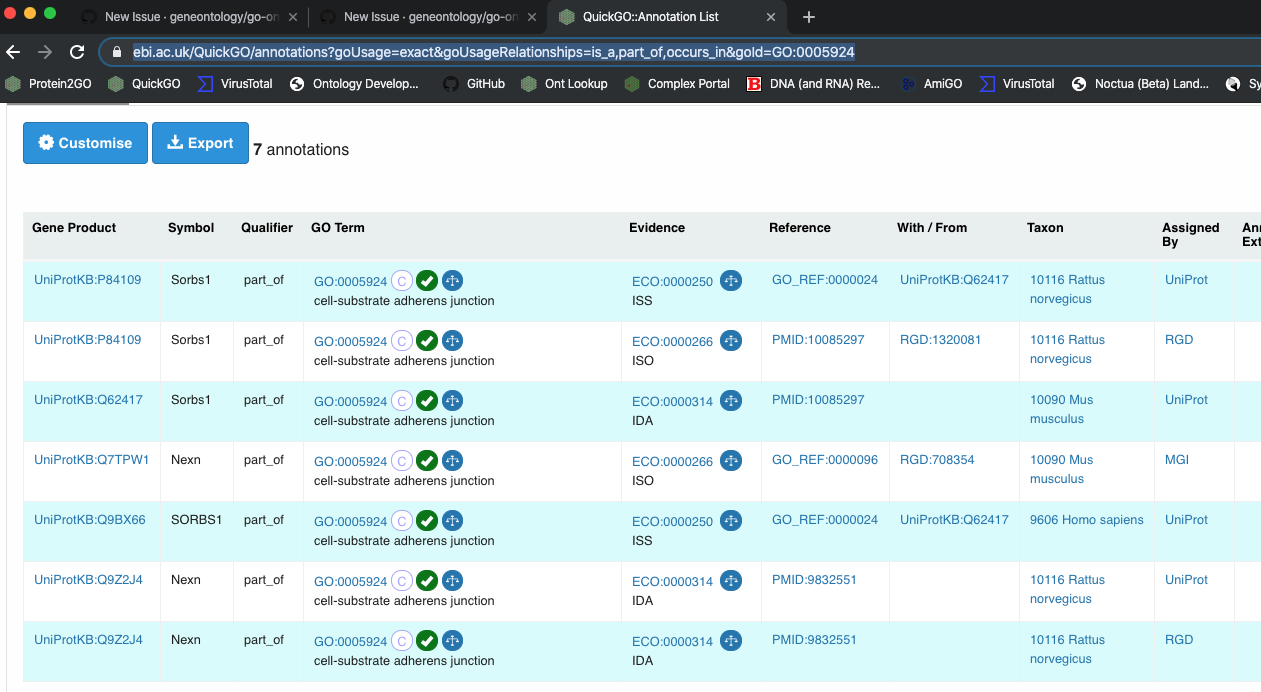Click the With / From column header
The height and width of the screenshot is (692, 1261).
(932, 228)
